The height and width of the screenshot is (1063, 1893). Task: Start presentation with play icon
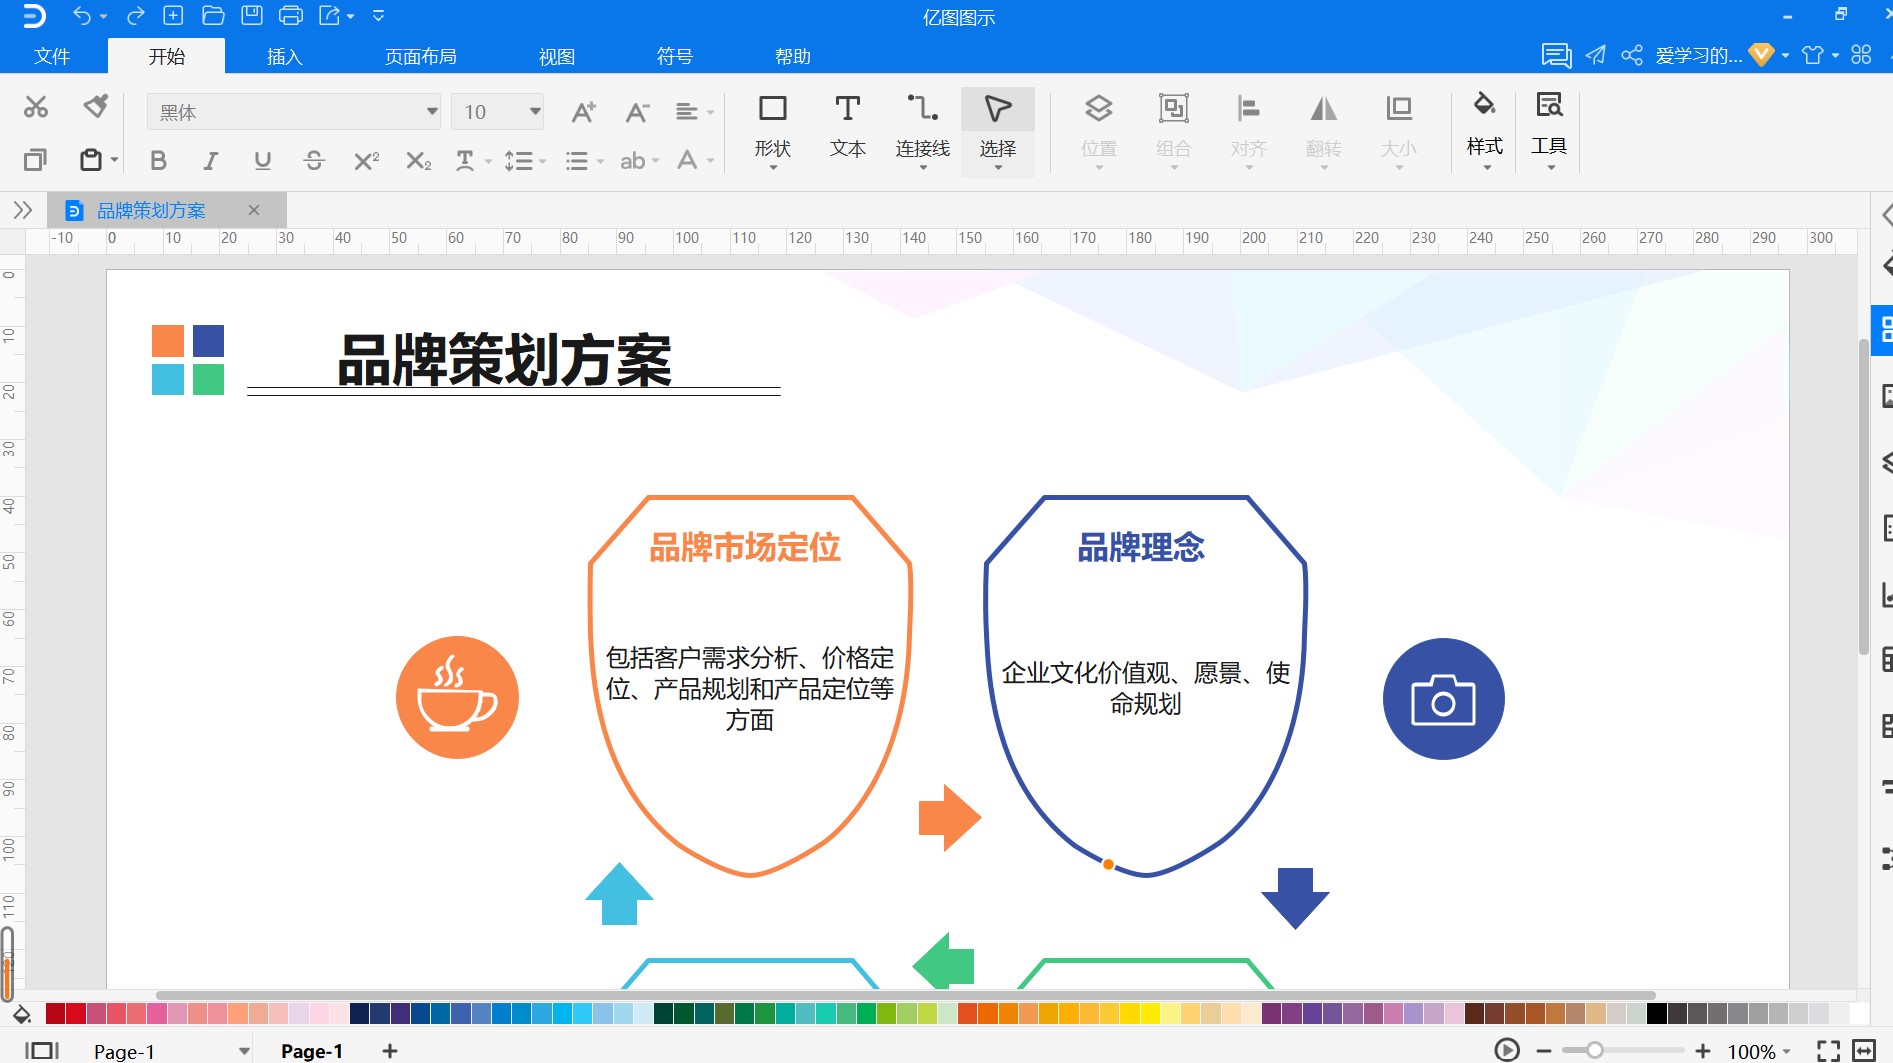click(x=1507, y=1050)
